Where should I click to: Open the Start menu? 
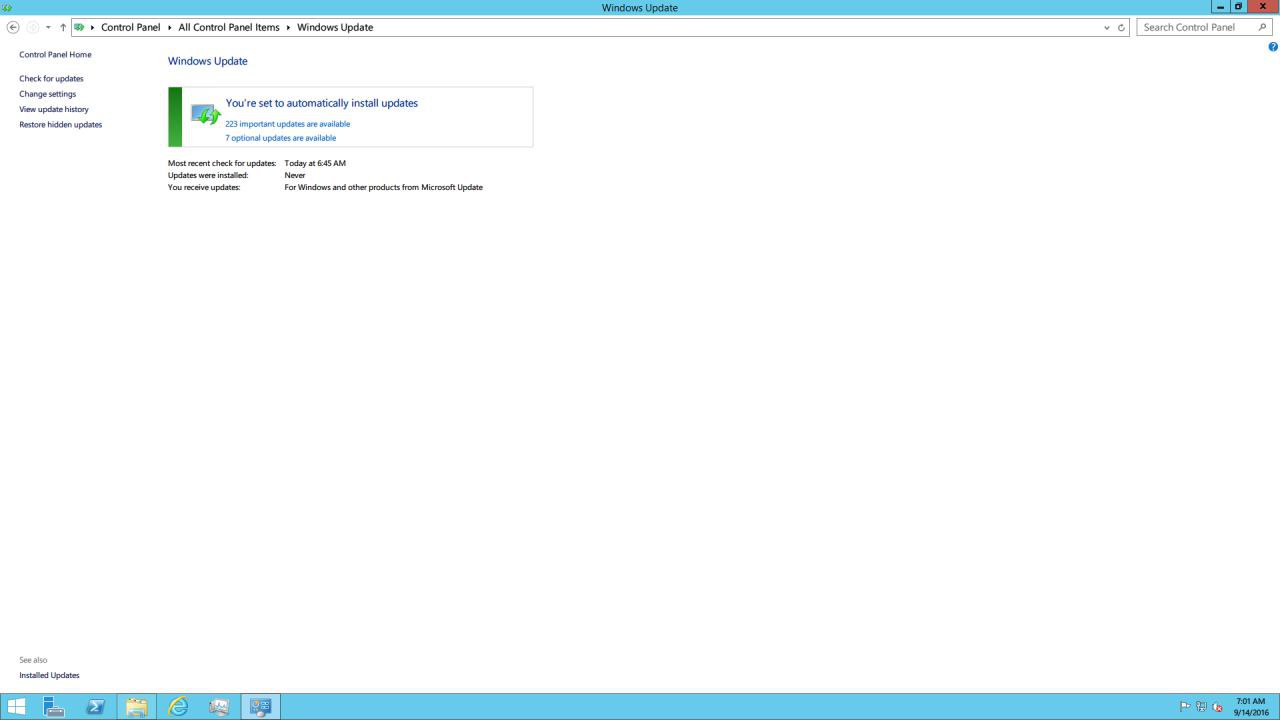(17, 707)
